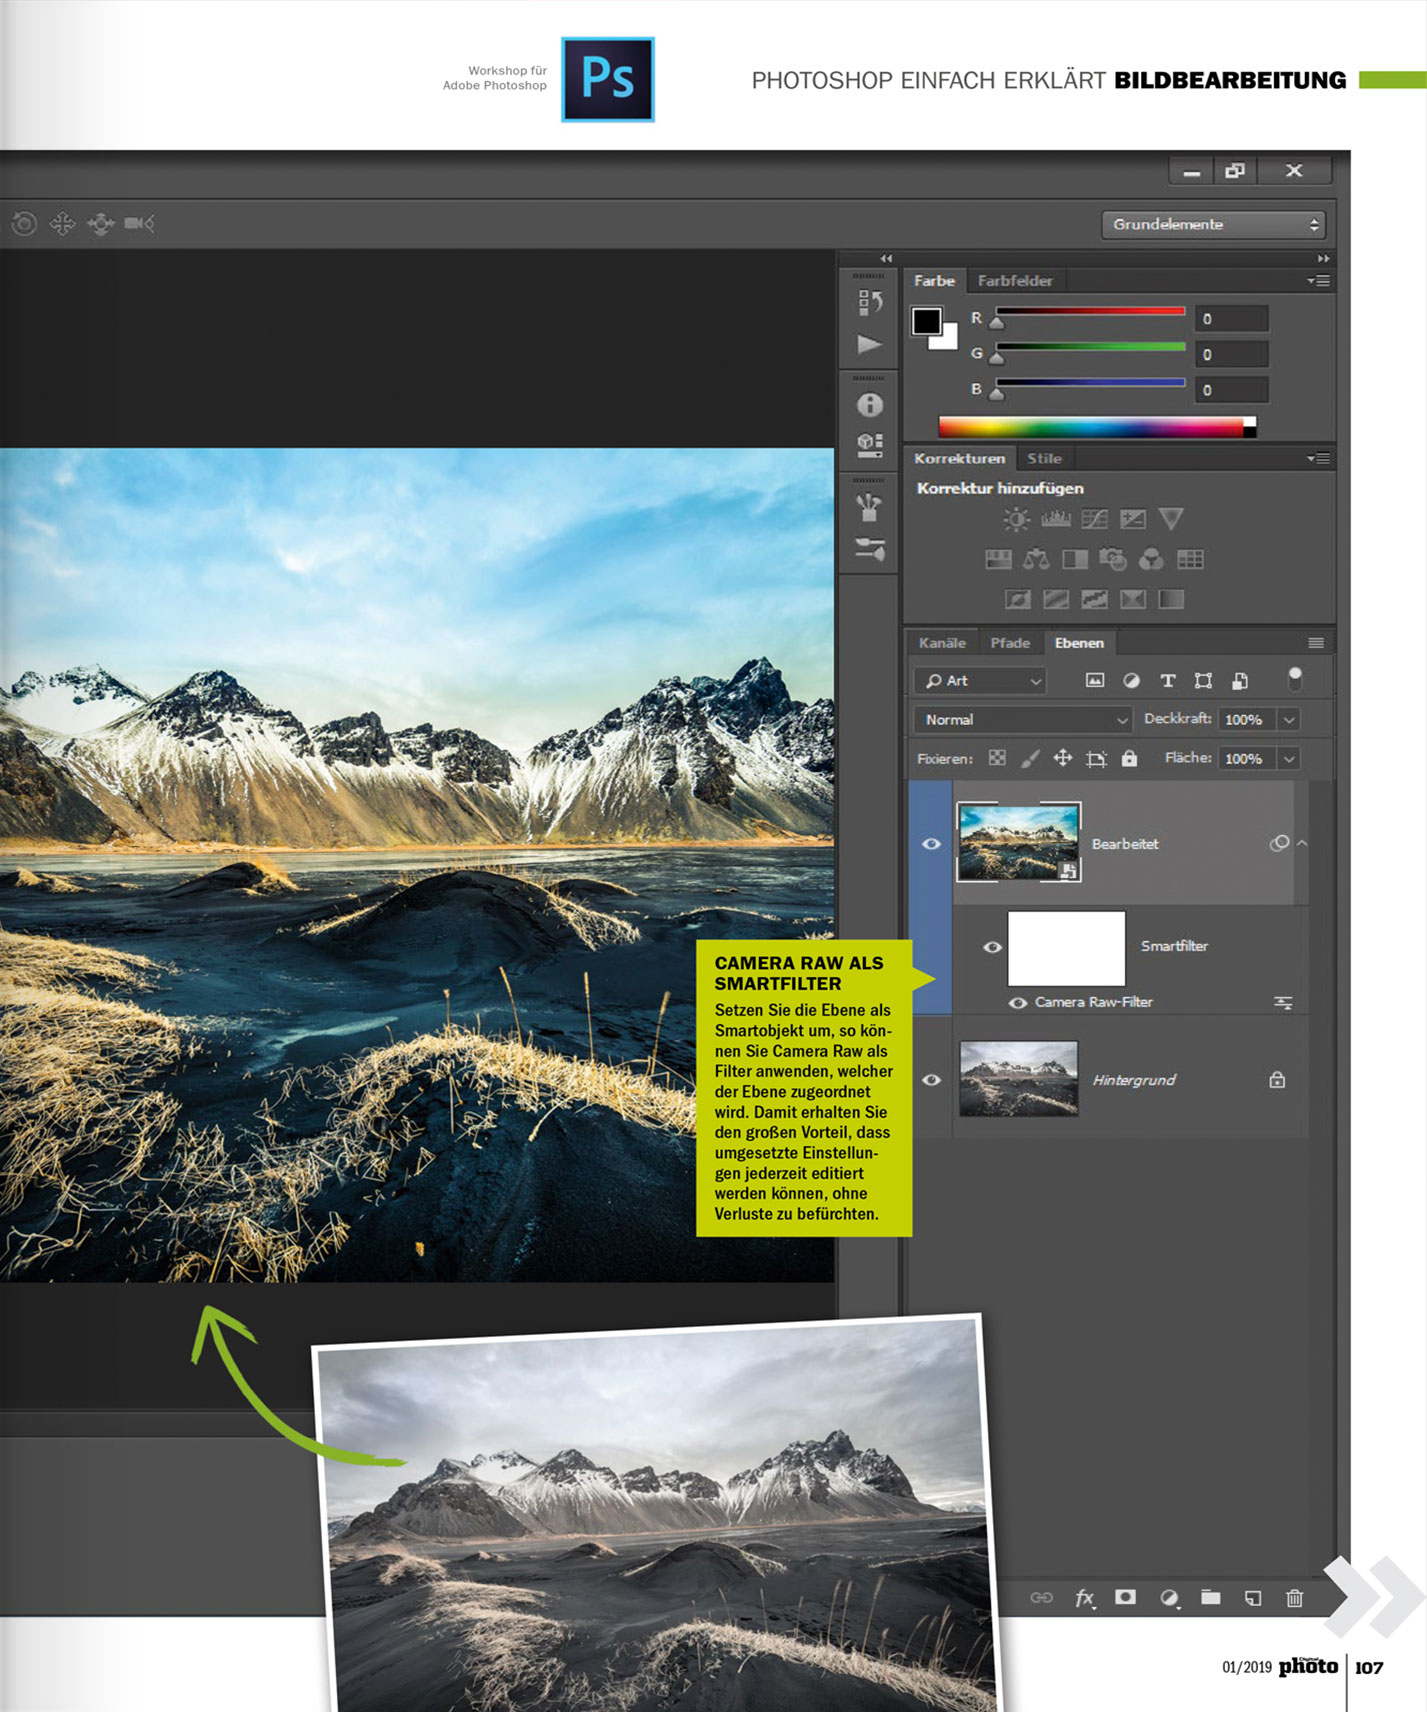Click the foreground color swatch
This screenshot has height=1712, width=1427.
[926, 321]
